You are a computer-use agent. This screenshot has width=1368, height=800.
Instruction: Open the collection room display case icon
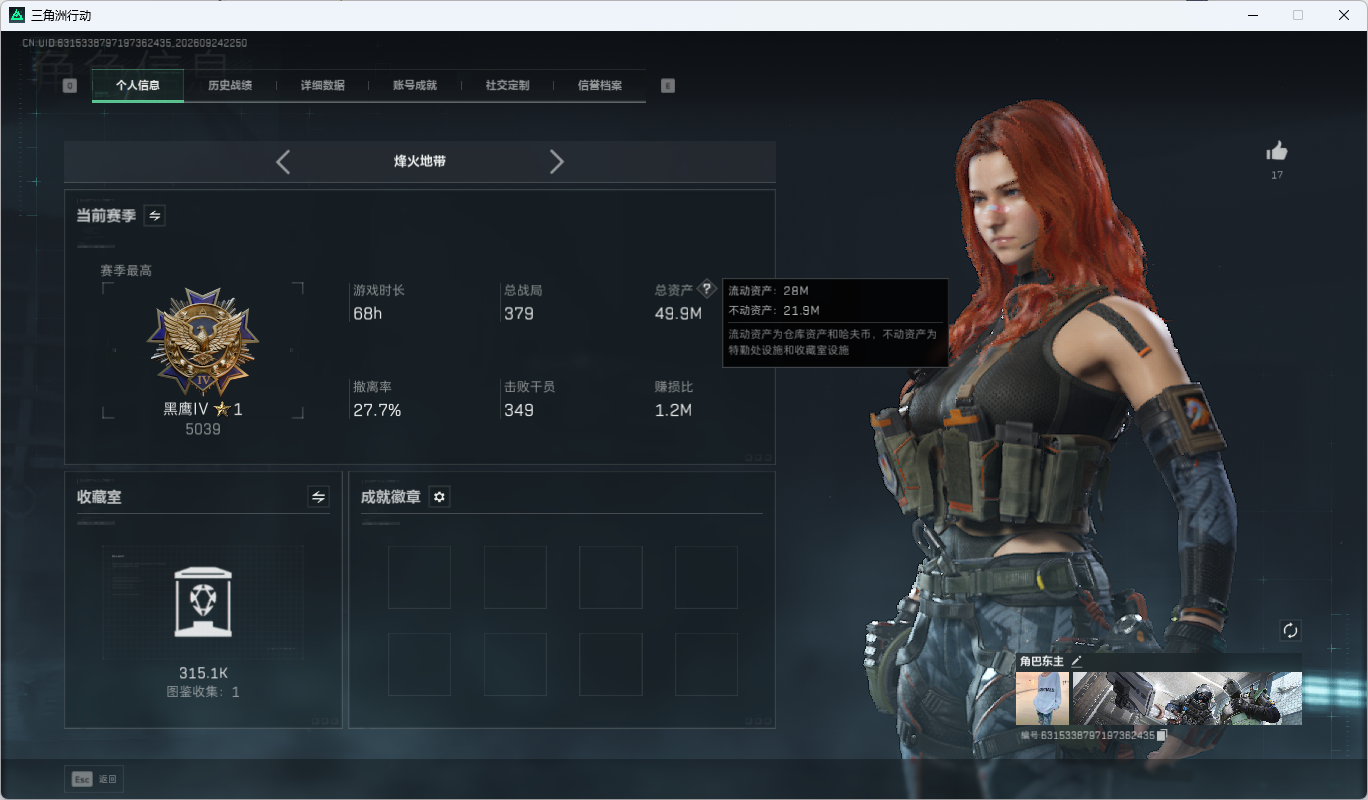click(x=203, y=601)
